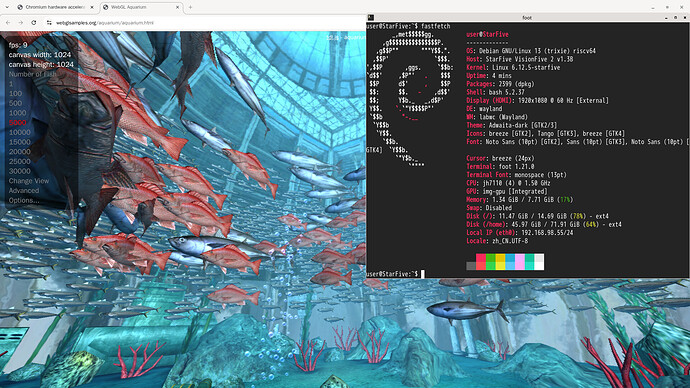
Task: Close the Chromium hardware acceleration tab
Action: (x=92, y=7)
